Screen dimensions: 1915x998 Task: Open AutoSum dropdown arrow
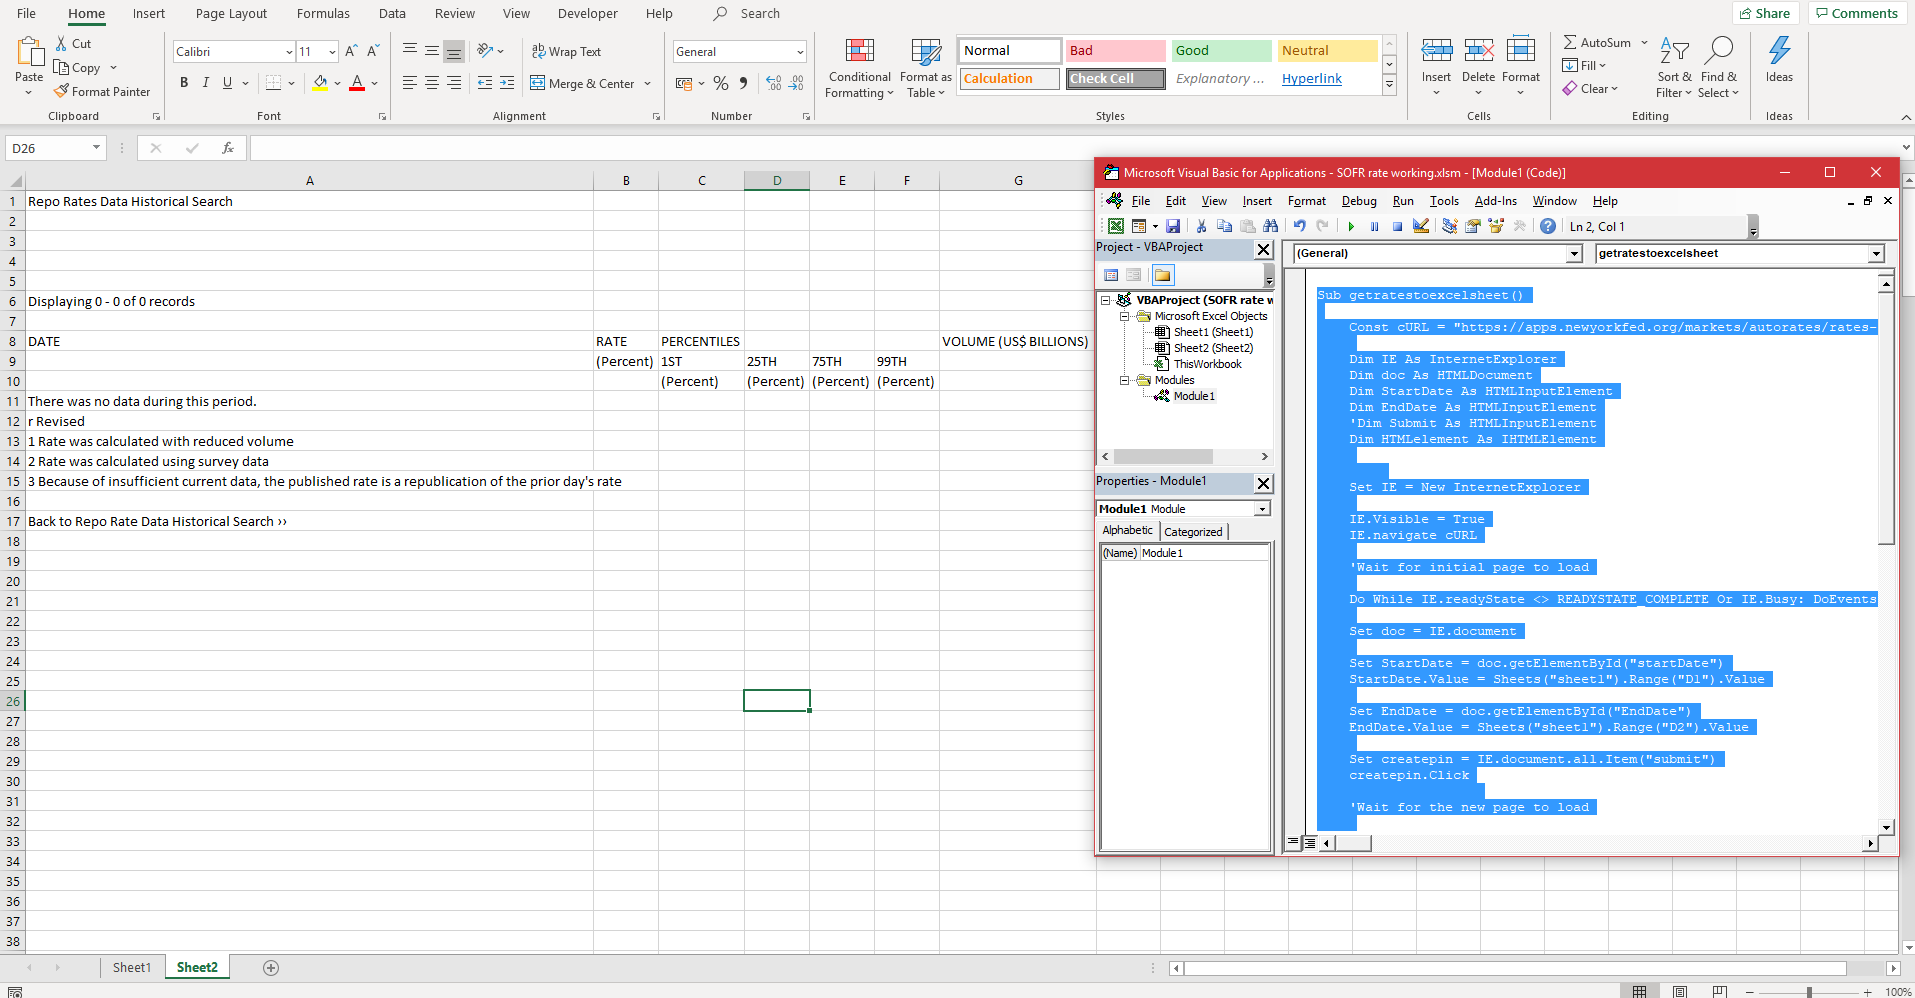(x=1644, y=43)
